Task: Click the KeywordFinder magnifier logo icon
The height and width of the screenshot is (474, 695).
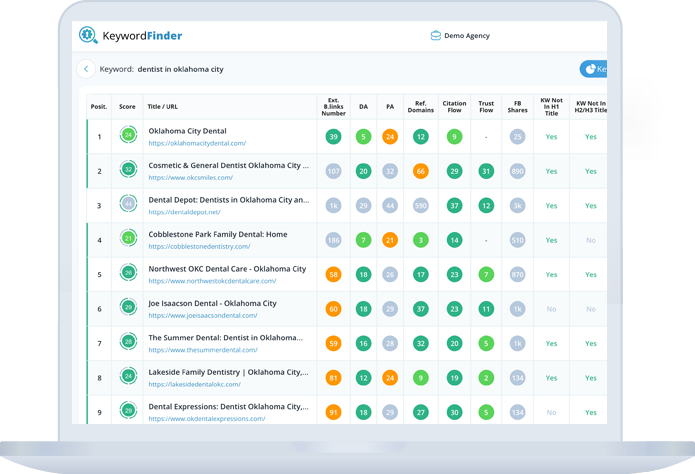Action: tap(88, 36)
